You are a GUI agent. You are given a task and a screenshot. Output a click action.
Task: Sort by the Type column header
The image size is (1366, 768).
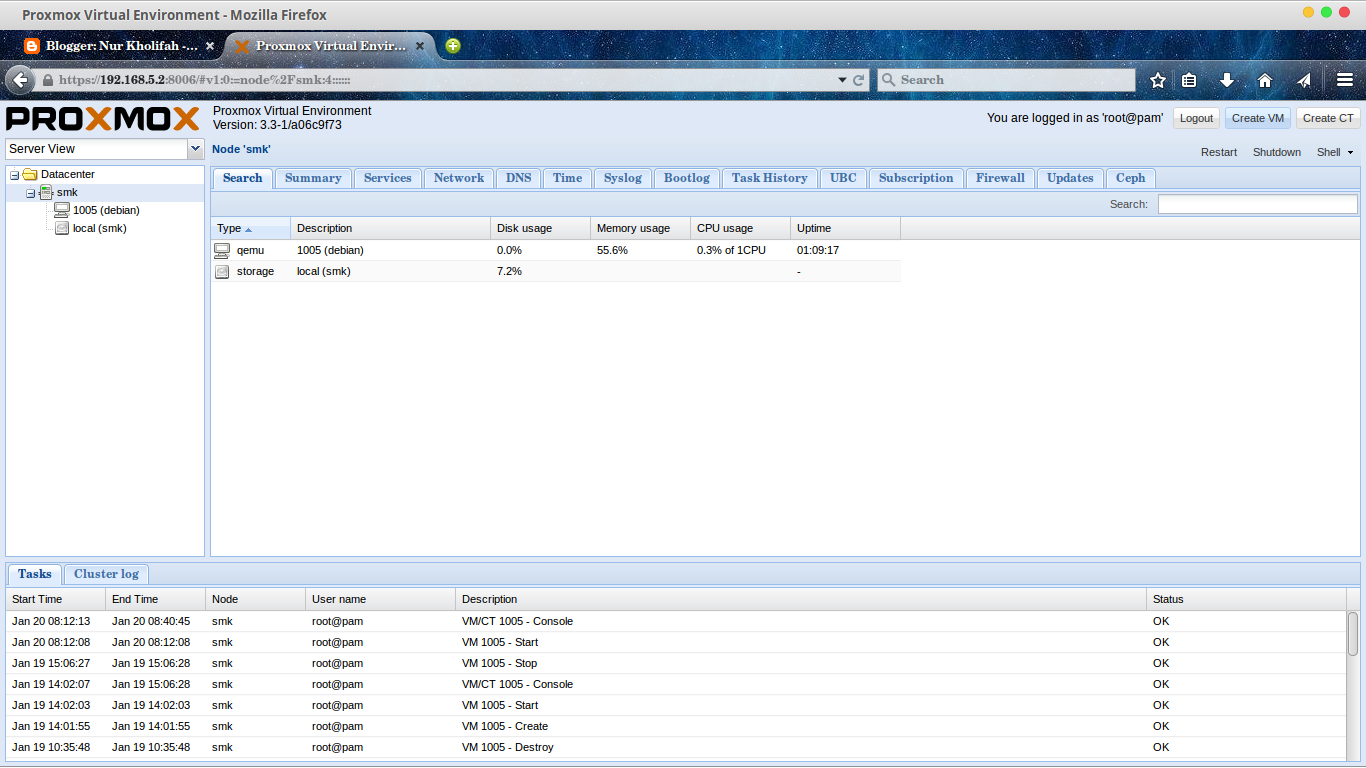tap(251, 228)
